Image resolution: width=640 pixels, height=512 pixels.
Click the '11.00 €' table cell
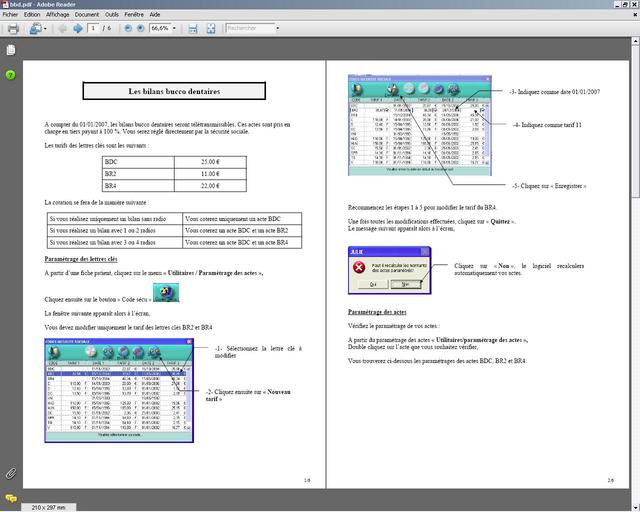point(210,174)
